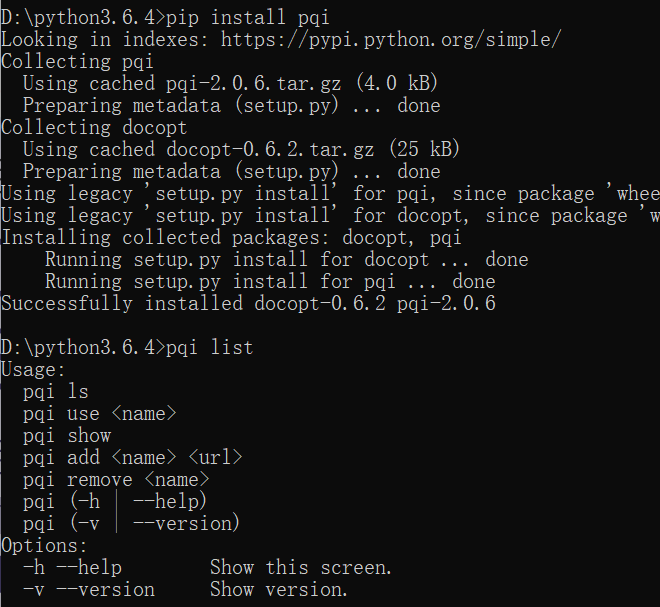The image size is (660, 607).
Task: Click the 'pqi show' usage entry
Action: [x=67, y=436]
